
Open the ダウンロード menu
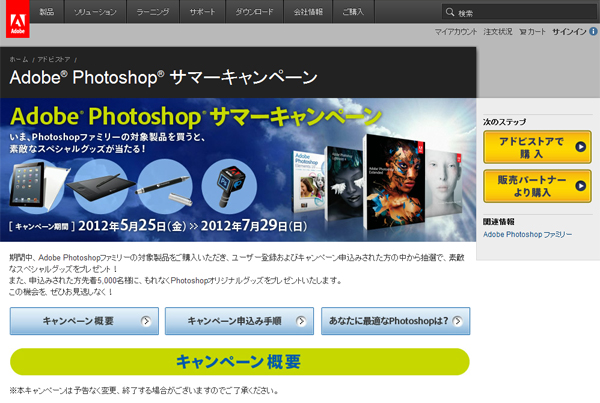click(254, 12)
